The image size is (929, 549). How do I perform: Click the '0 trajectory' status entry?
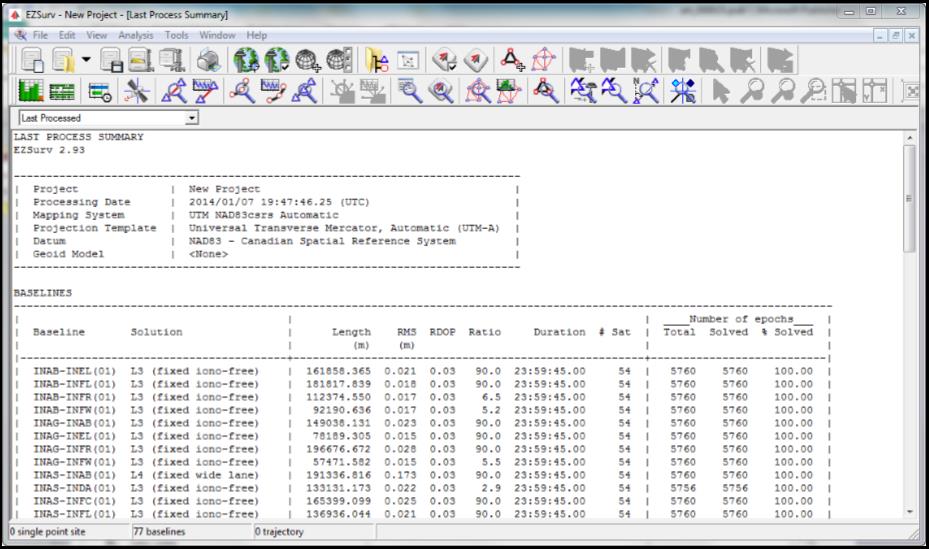click(279, 531)
